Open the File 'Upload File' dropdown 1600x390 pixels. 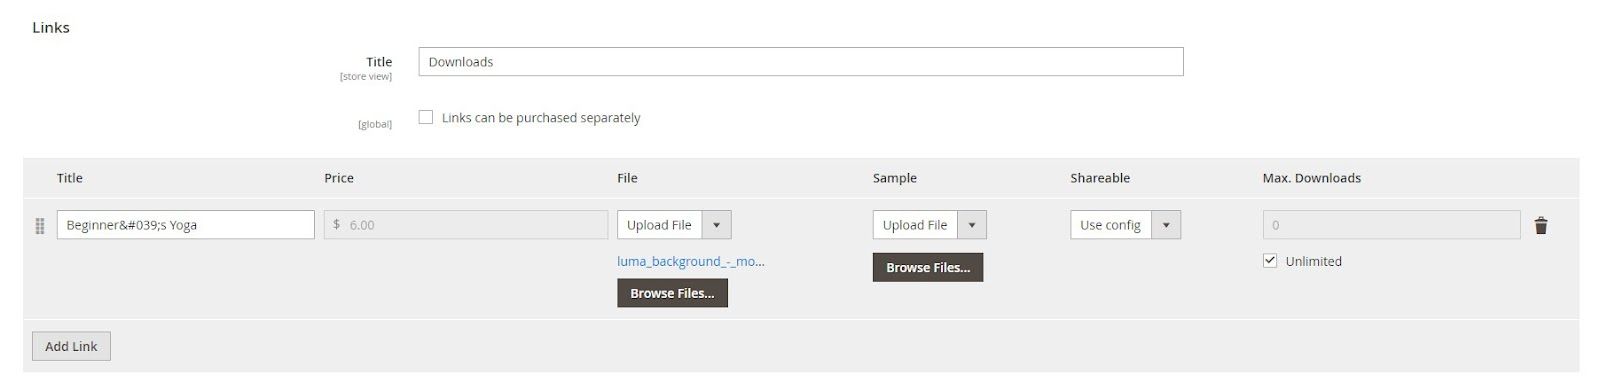point(674,225)
